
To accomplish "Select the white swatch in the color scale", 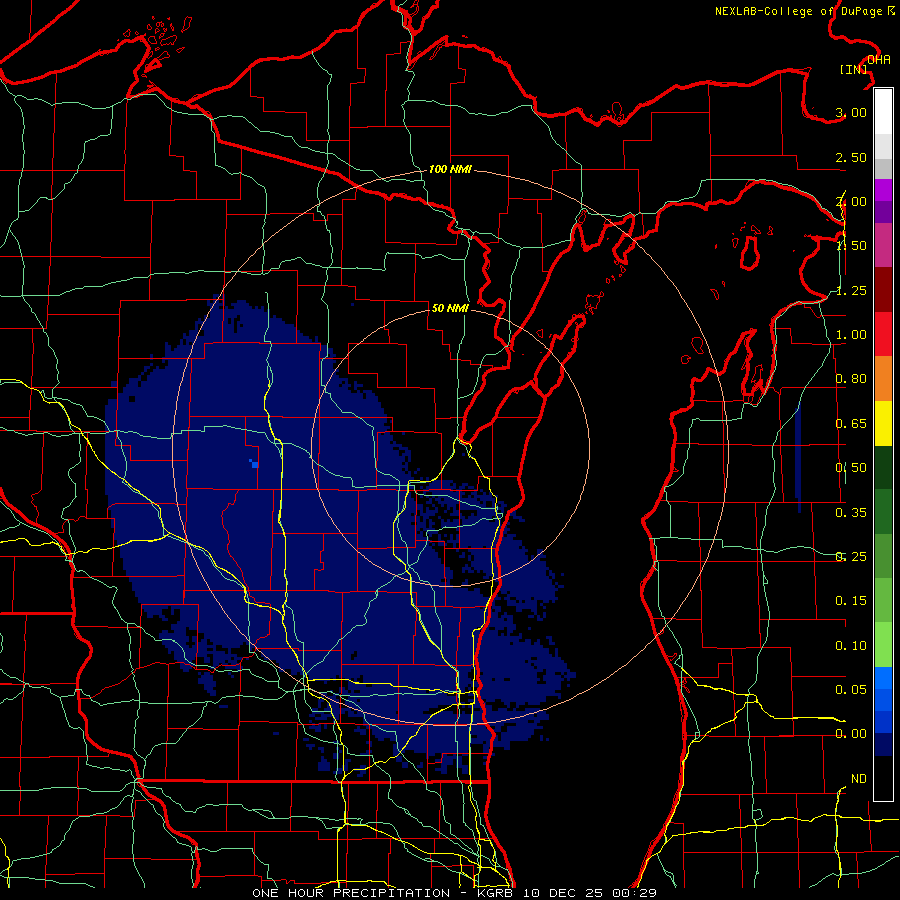I will (883, 111).
